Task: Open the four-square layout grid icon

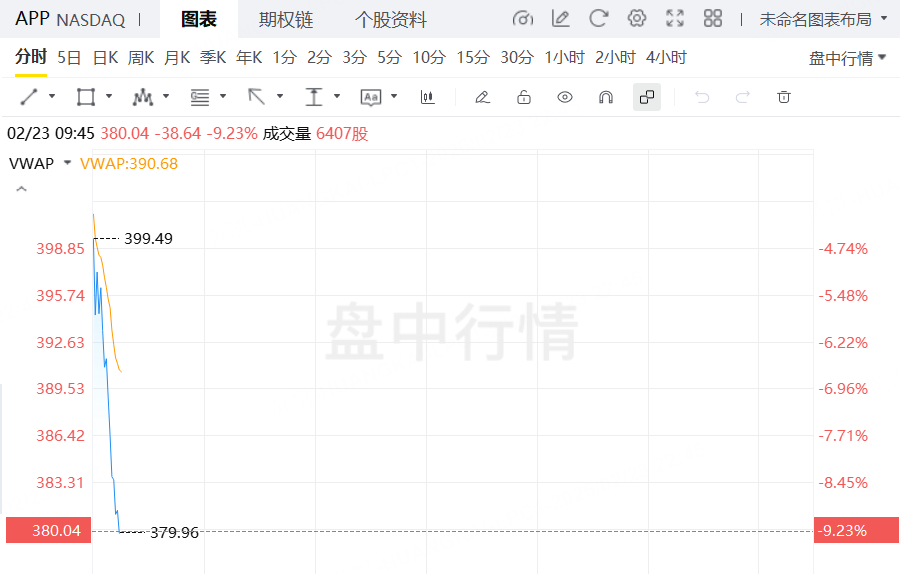Action: pos(713,18)
